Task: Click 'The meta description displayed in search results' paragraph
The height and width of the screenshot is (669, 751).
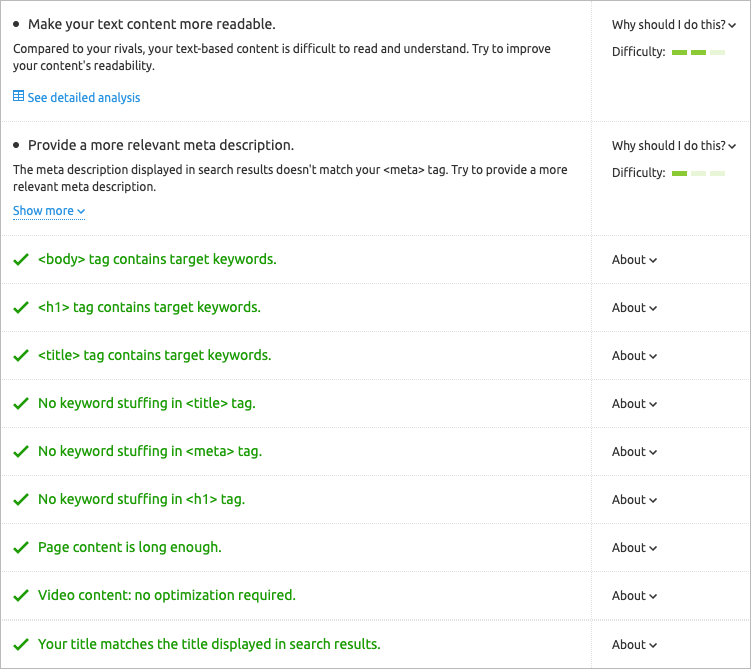Action: click(290, 178)
